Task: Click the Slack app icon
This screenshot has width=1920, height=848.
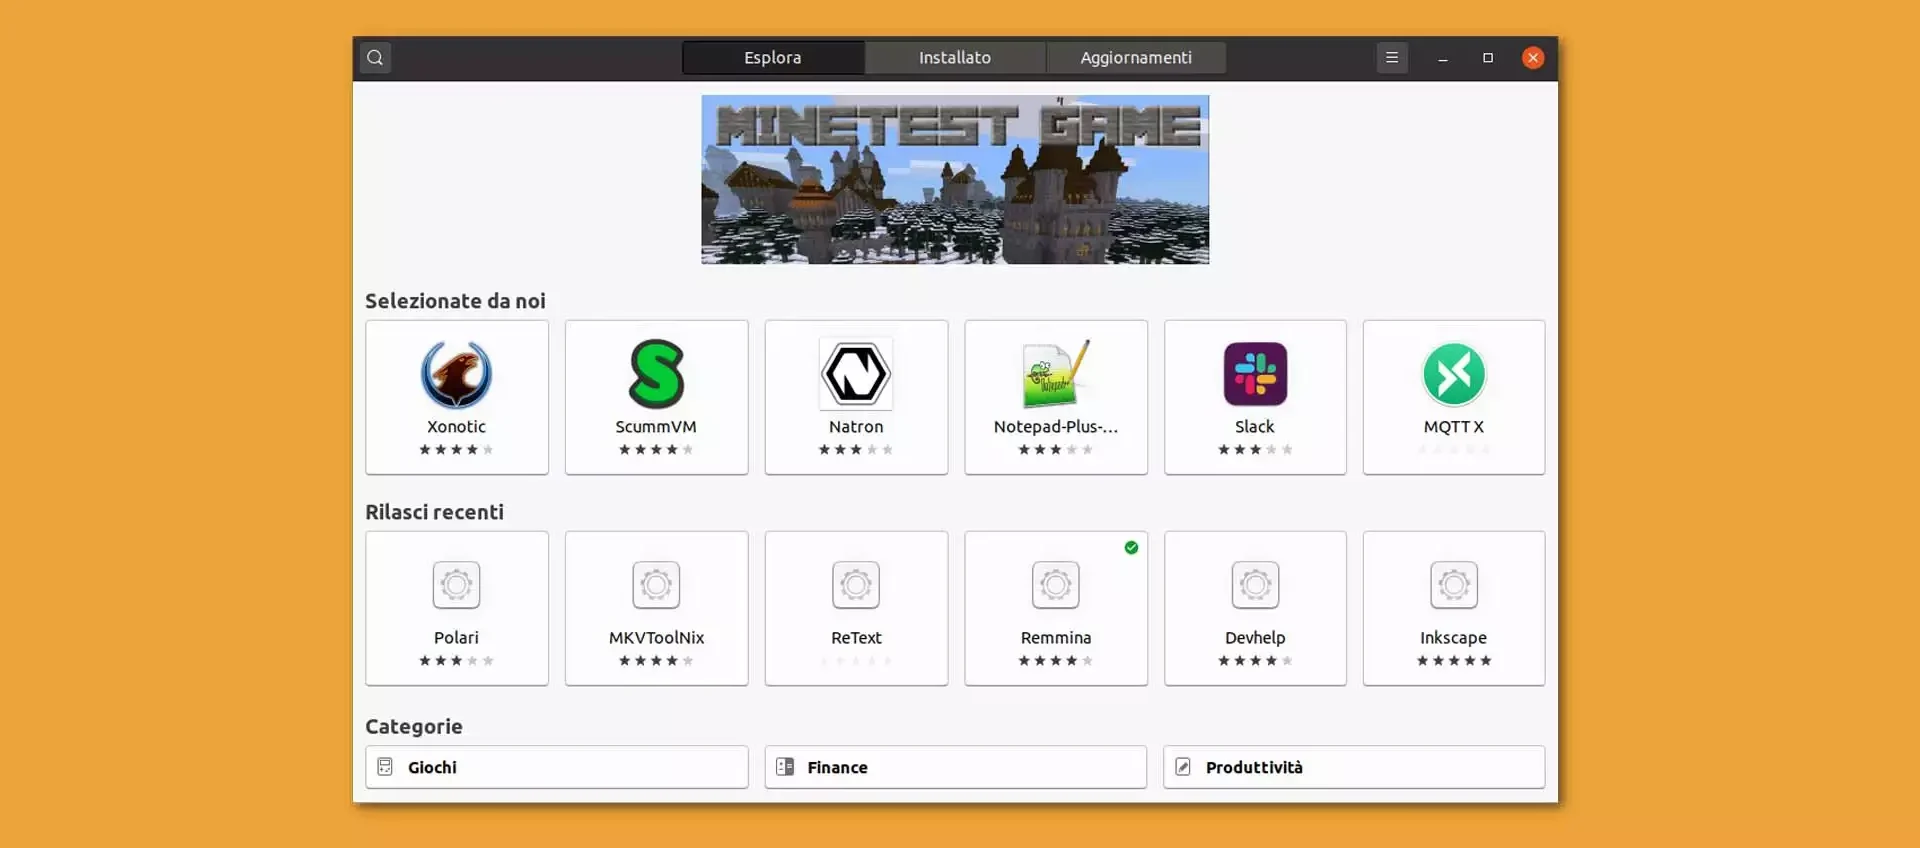Action: pyautogui.click(x=1255, y=374)
